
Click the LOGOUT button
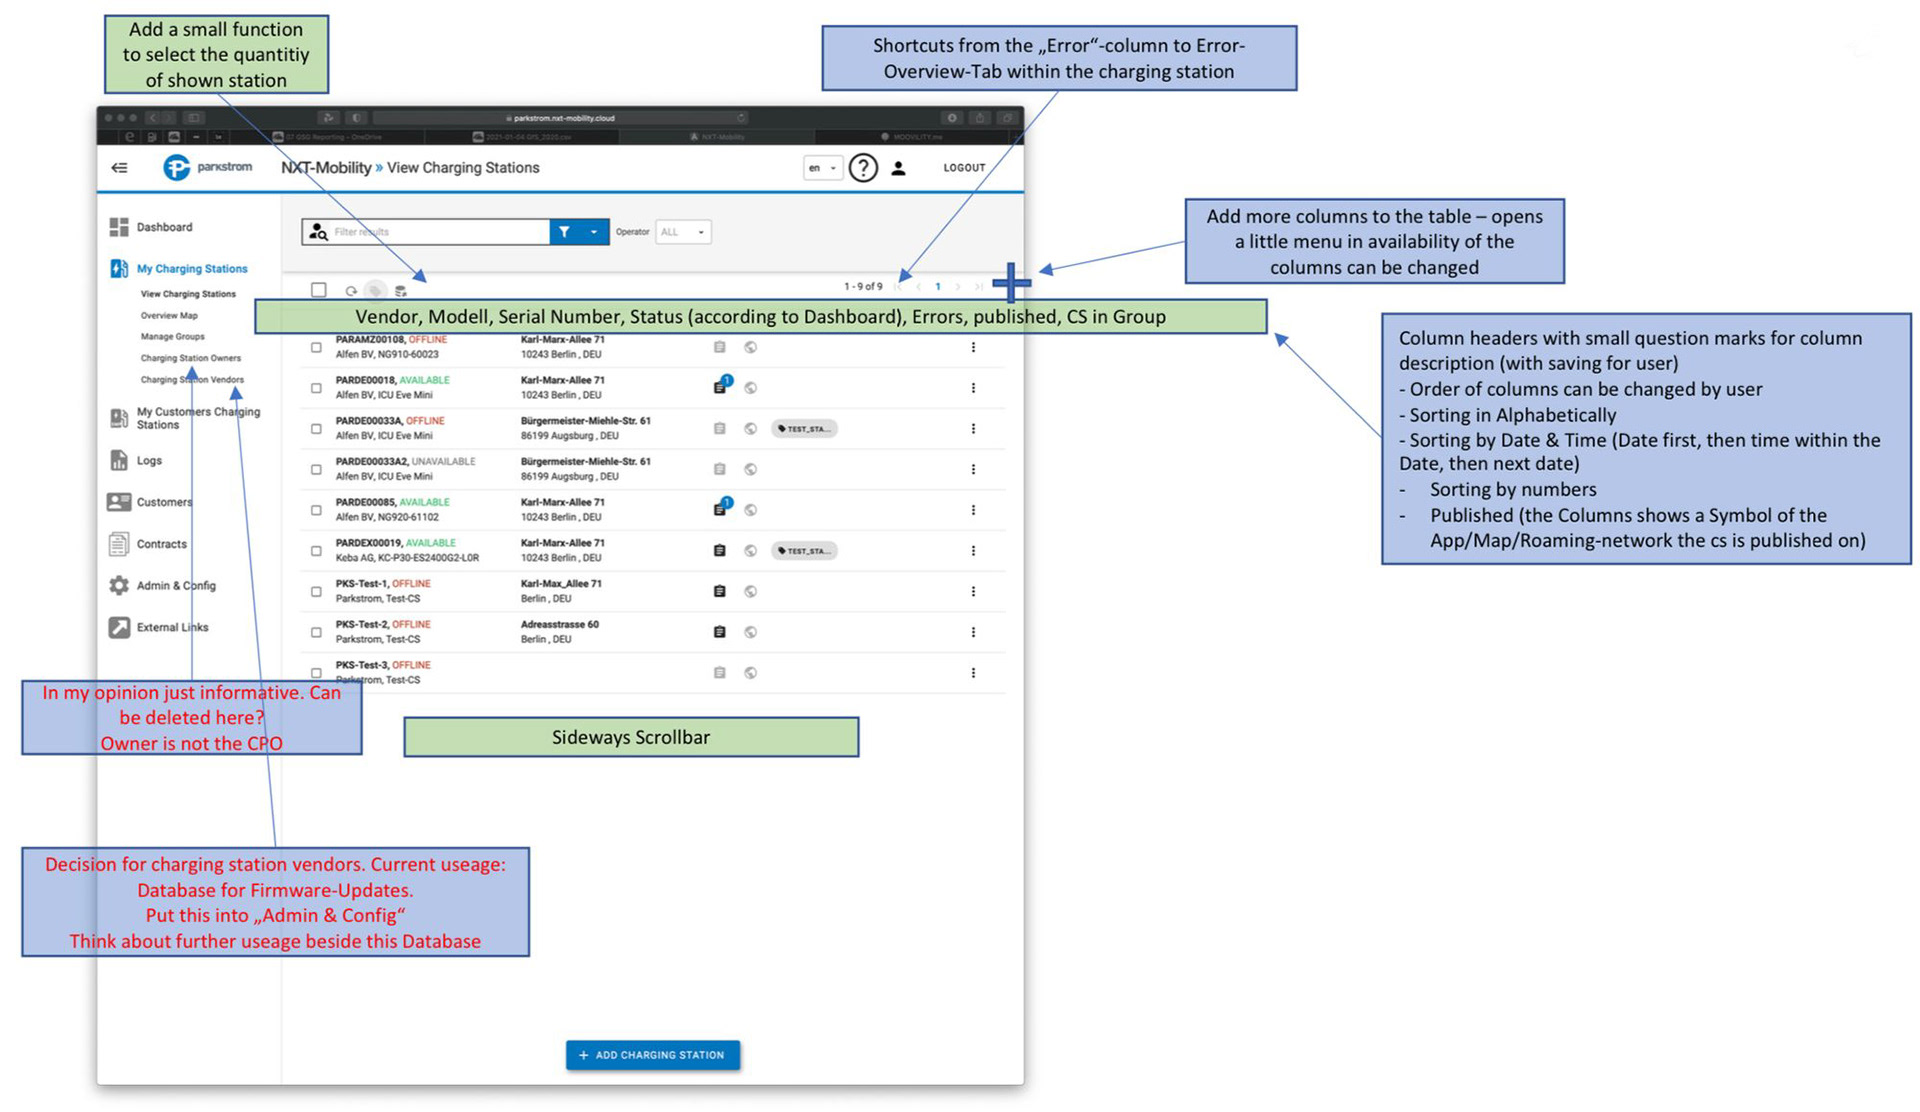[x=964, y=168]
